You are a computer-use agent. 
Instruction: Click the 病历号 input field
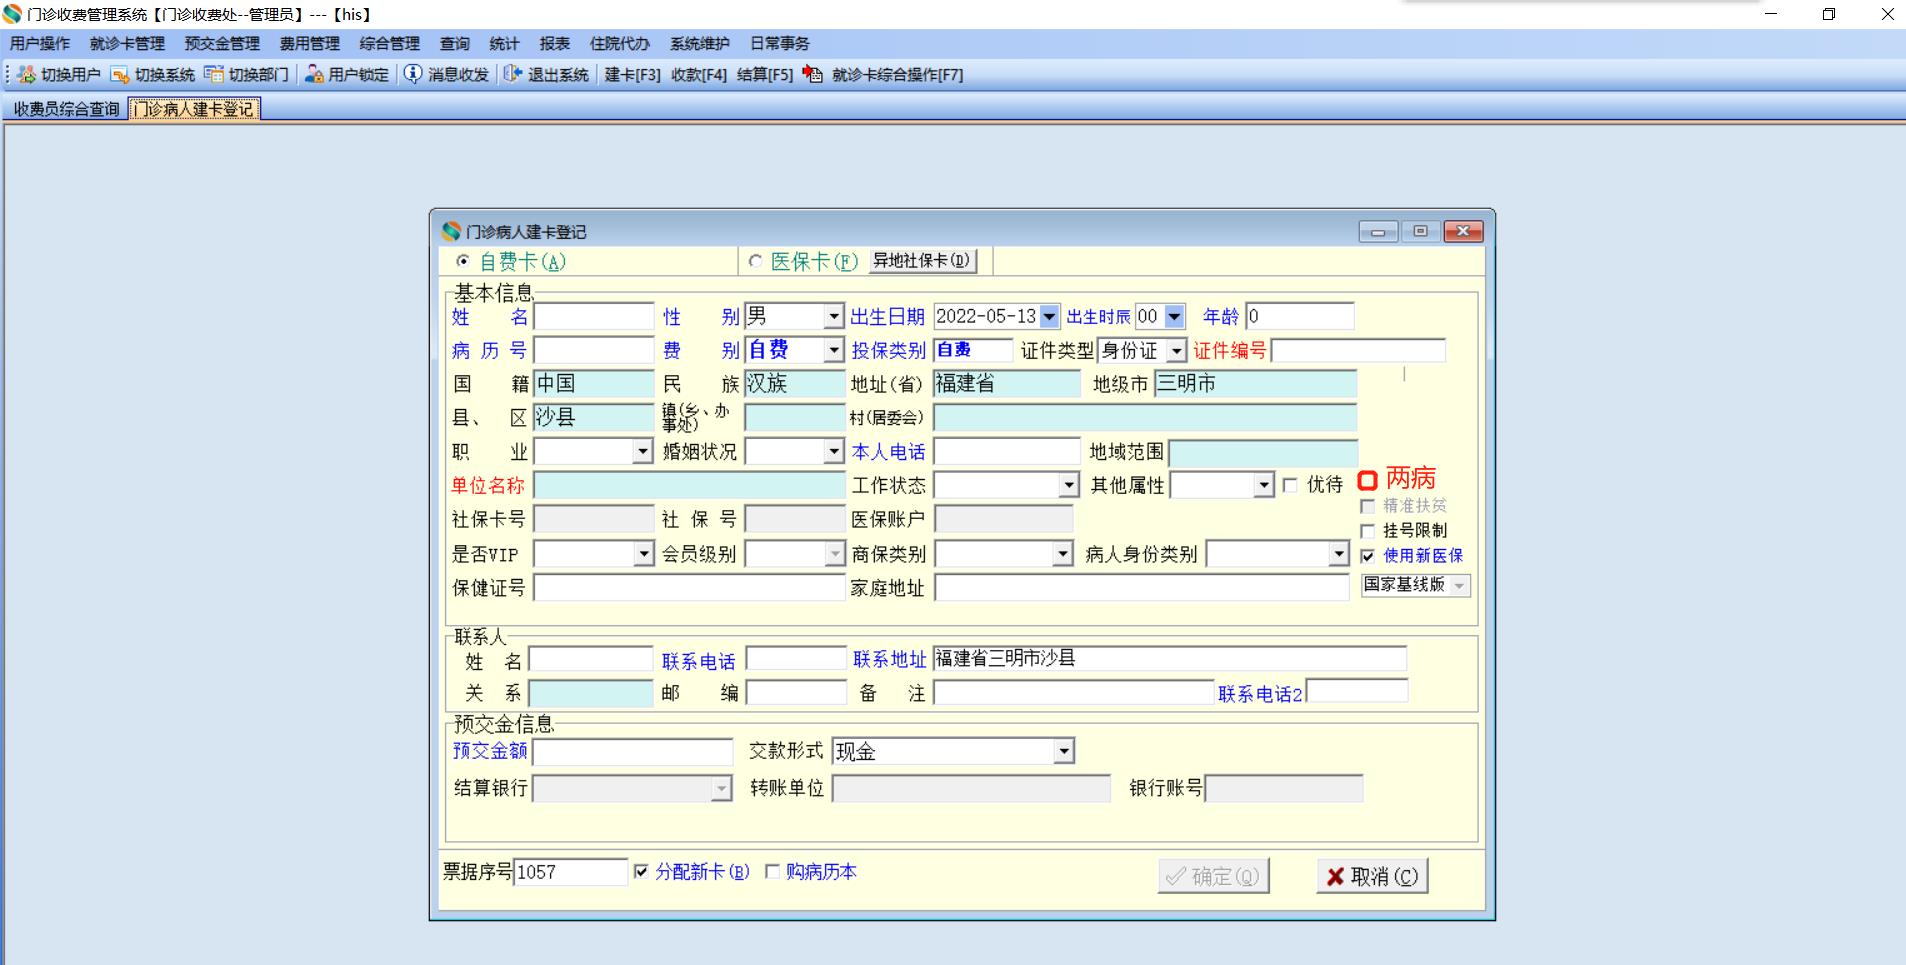[x=594, y=350]
